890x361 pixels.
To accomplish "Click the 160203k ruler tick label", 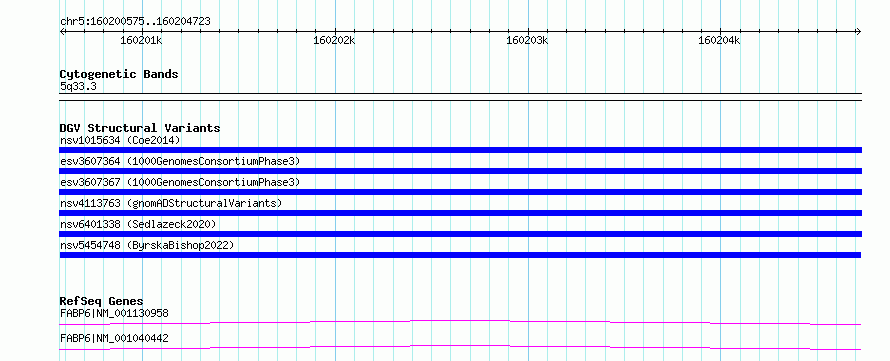I will tap(527, 40).
